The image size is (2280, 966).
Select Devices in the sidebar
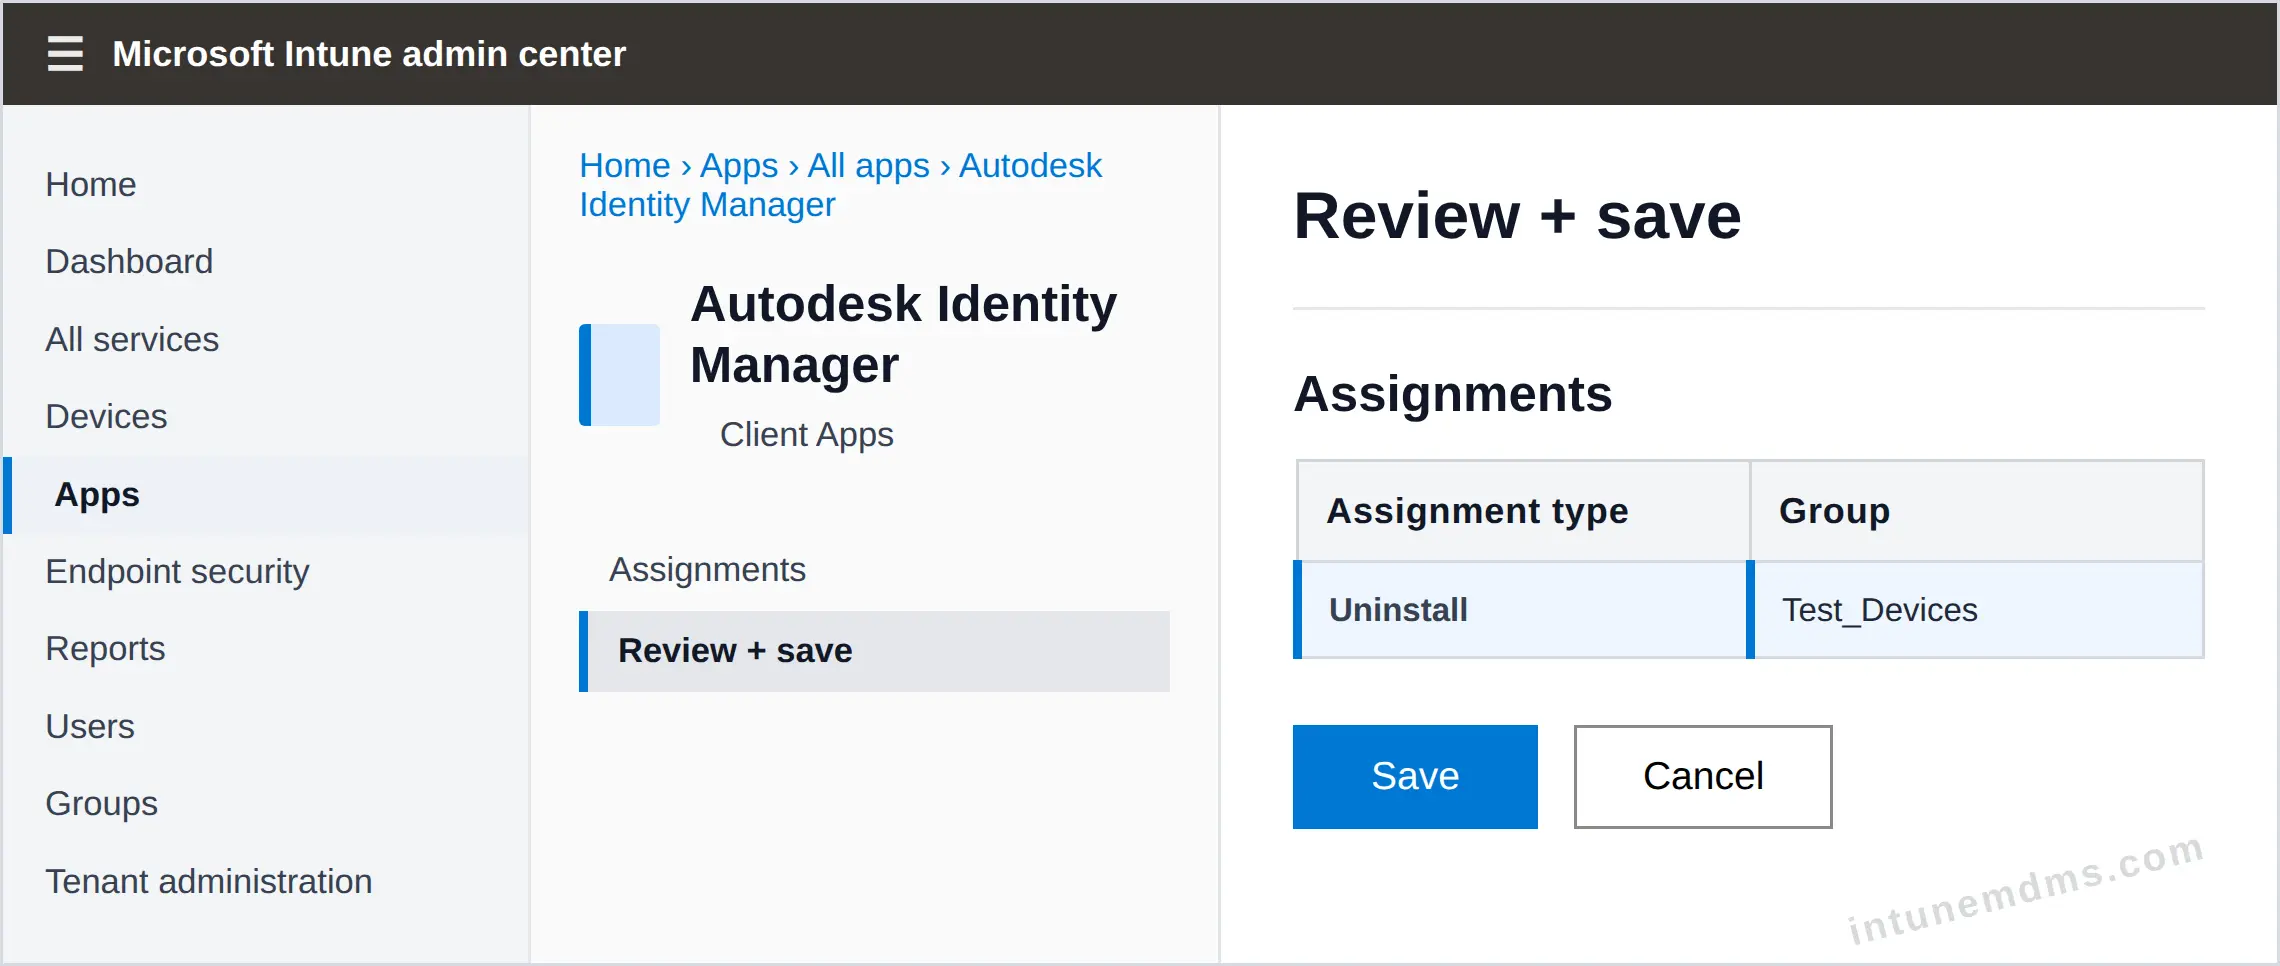(x=106, y=417)
